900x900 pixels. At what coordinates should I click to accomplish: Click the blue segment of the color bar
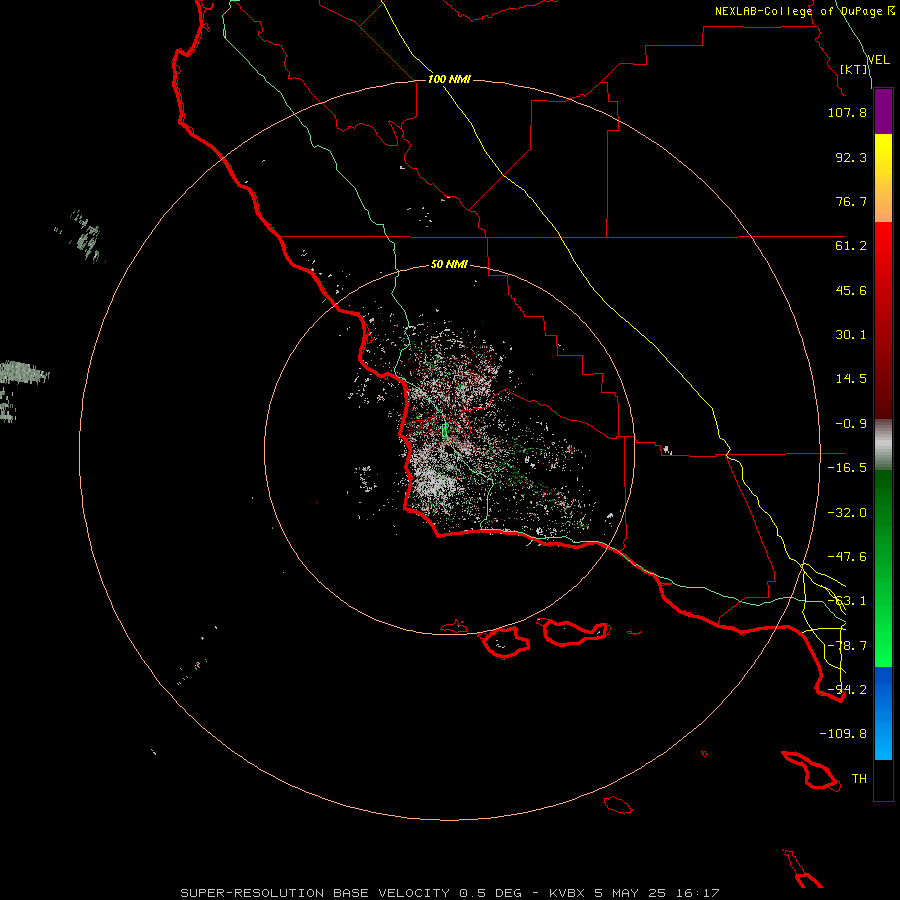(883, 712)
